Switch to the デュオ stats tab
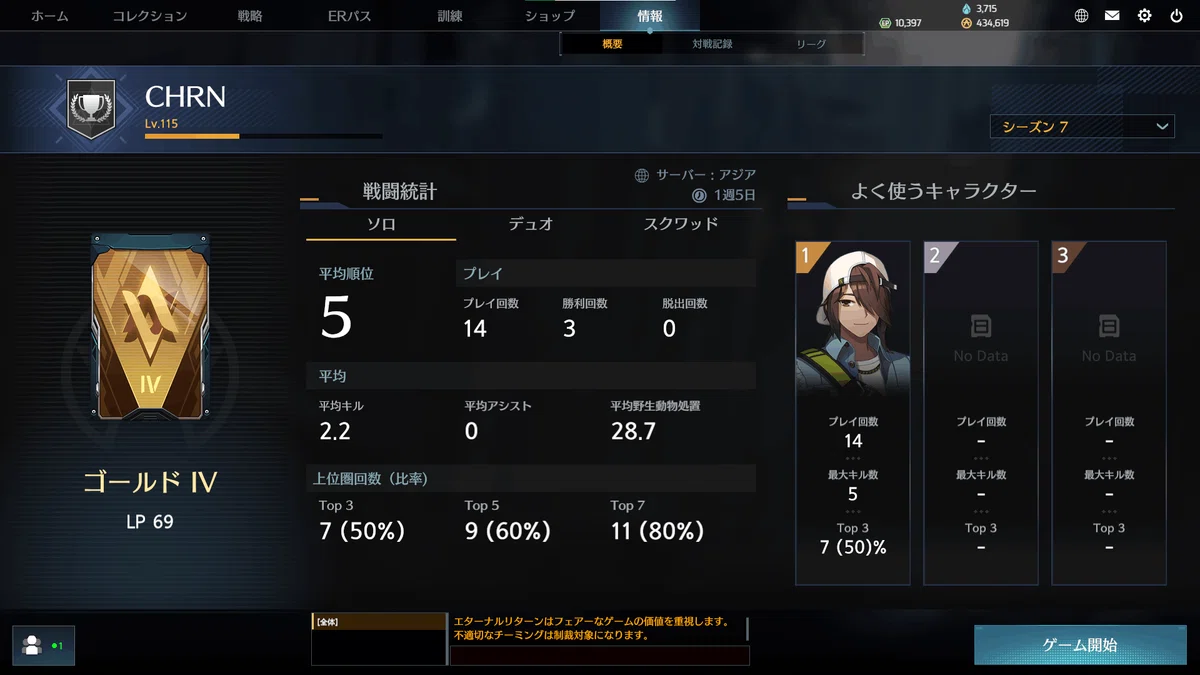1200x675 pixels. [531, 224]
